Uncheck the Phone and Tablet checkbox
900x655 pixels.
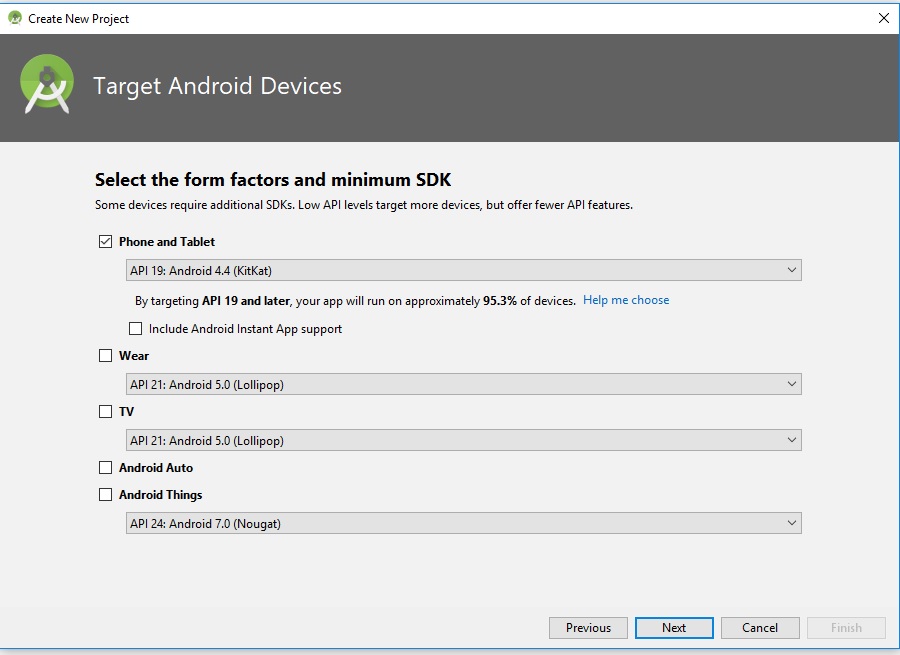tap(105, 242)
